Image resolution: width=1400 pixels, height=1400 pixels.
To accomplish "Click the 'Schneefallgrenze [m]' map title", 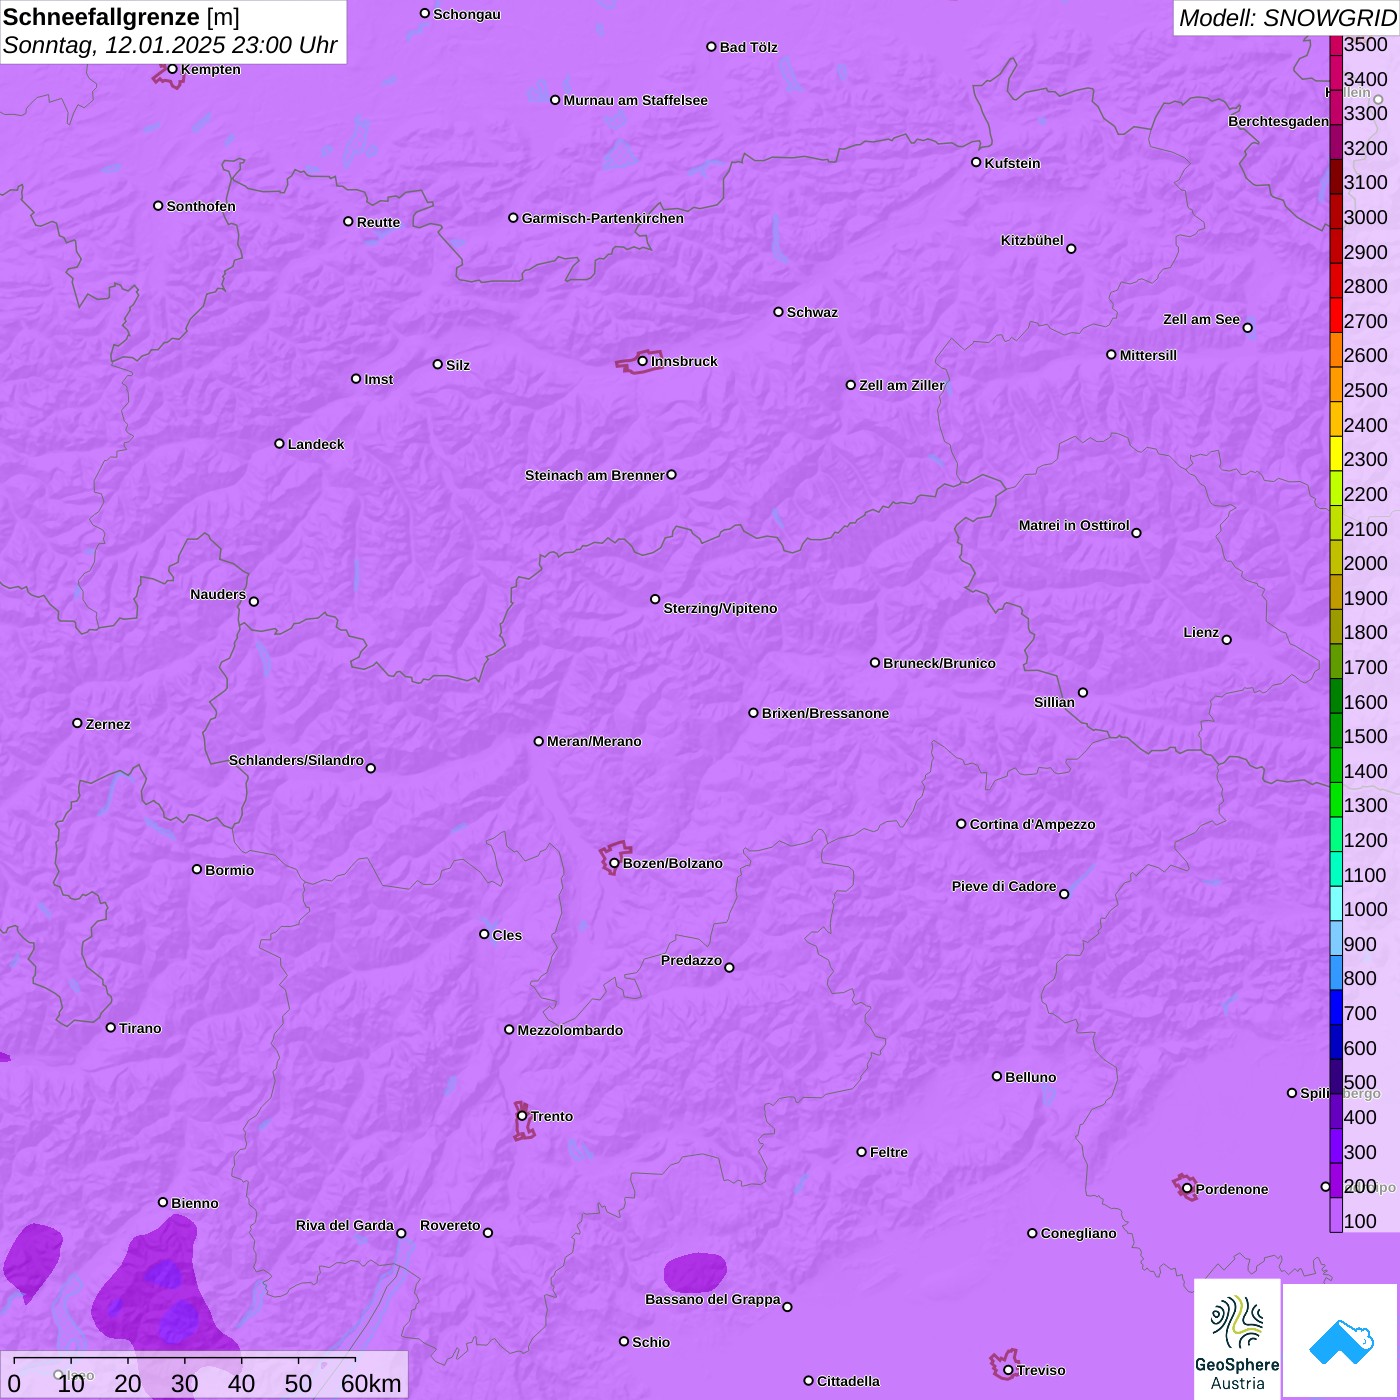I will [x=122, y=18].
